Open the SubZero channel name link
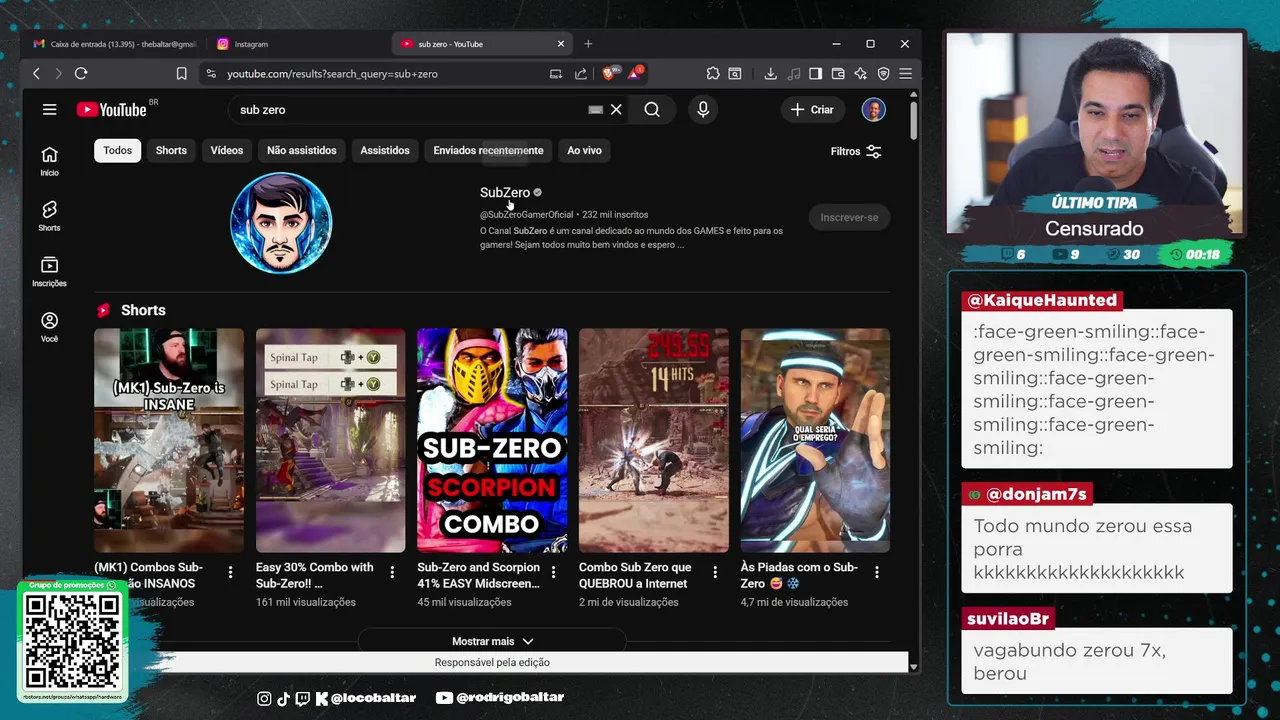The height and width of the screenshot is (720, 1280). (505, 192)
